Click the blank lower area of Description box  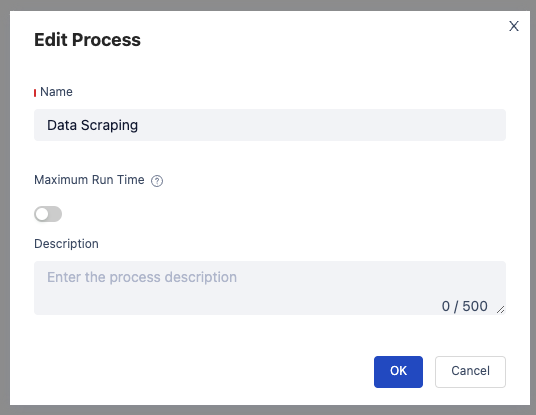click(239, 303)
